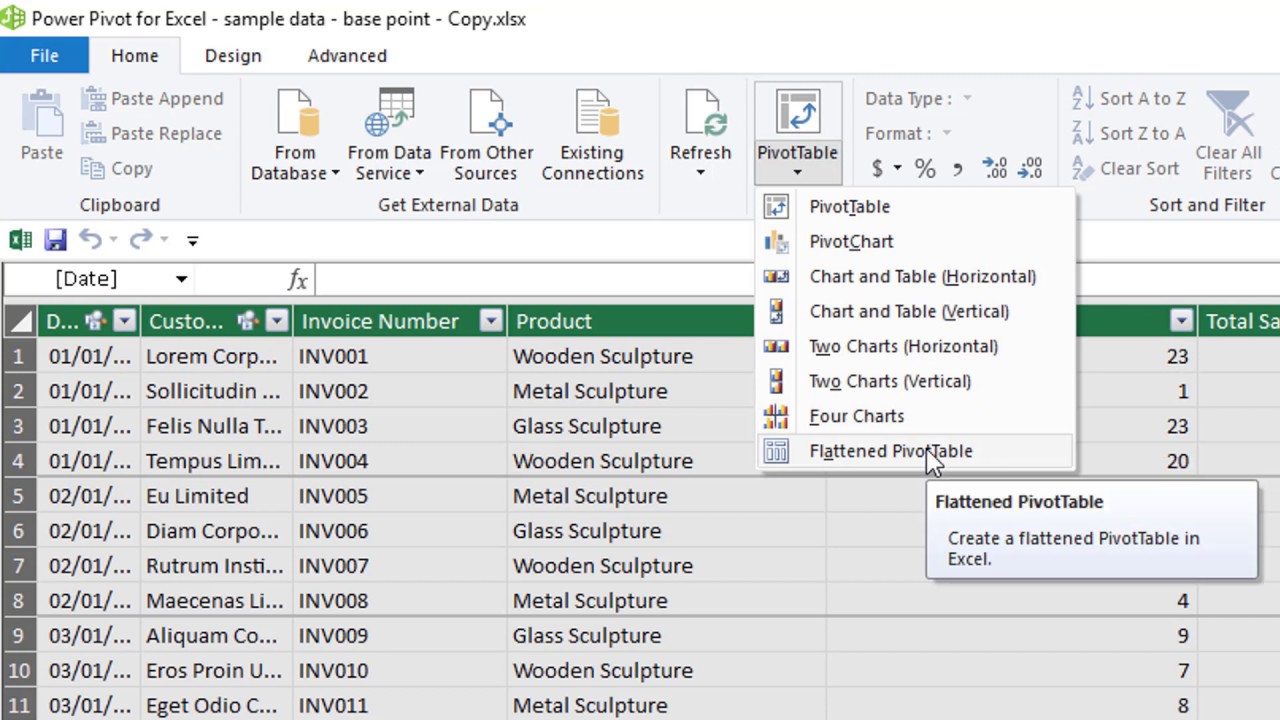Viewport: 1280px width, 720px height.
Task: Open the Date column filter dropdown
Action: coord(124,321)
